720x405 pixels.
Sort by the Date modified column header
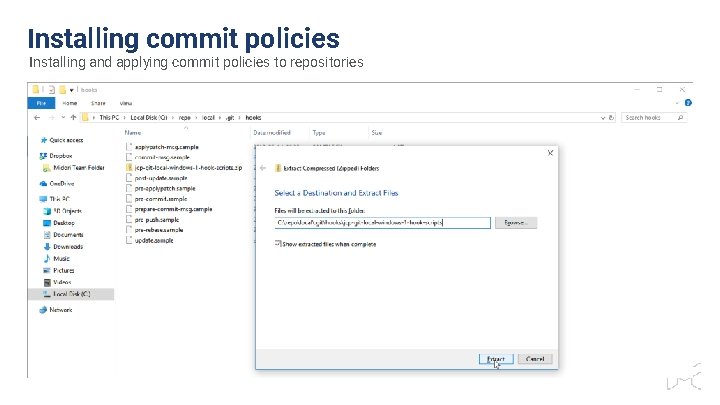click(272, 133)
